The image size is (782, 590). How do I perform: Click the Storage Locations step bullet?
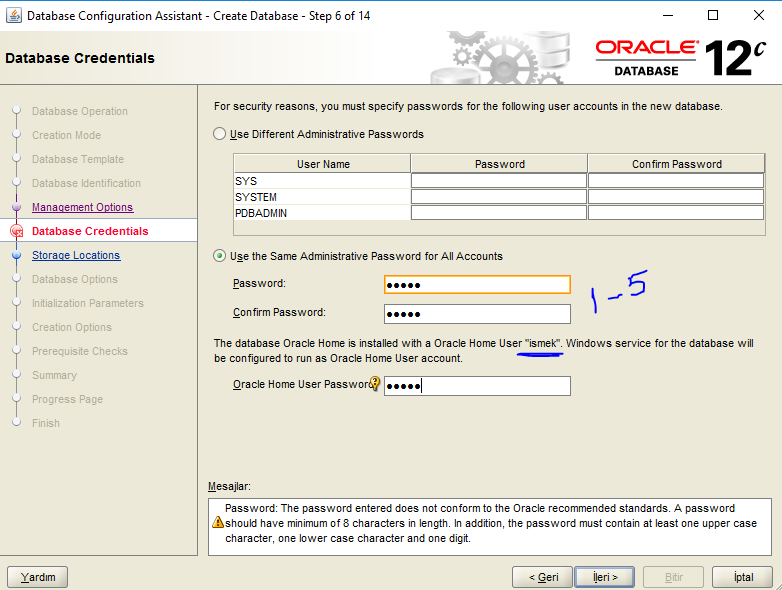[x=16, y=255]
